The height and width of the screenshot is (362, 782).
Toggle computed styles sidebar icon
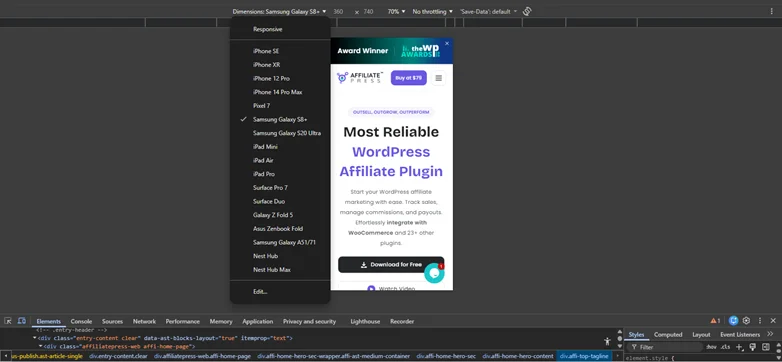coord(766,347)
